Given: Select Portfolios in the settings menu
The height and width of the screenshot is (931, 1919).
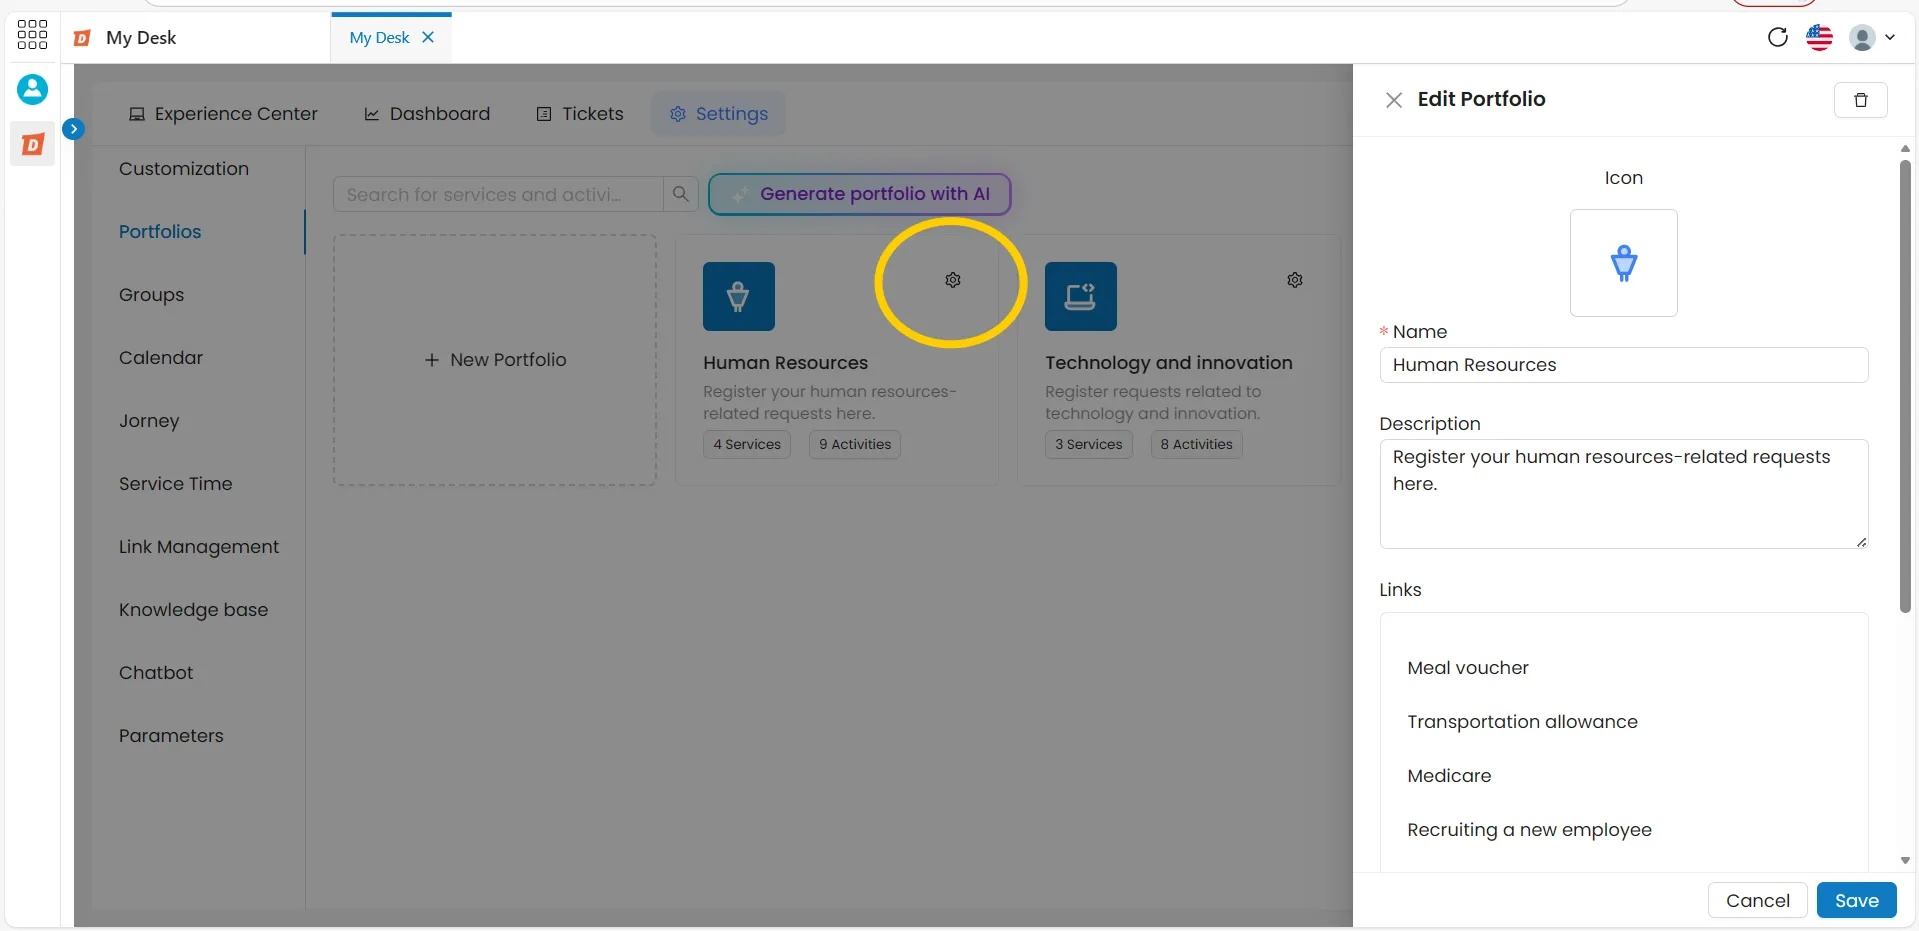Looking at the screenshot, I should [160, 232].
